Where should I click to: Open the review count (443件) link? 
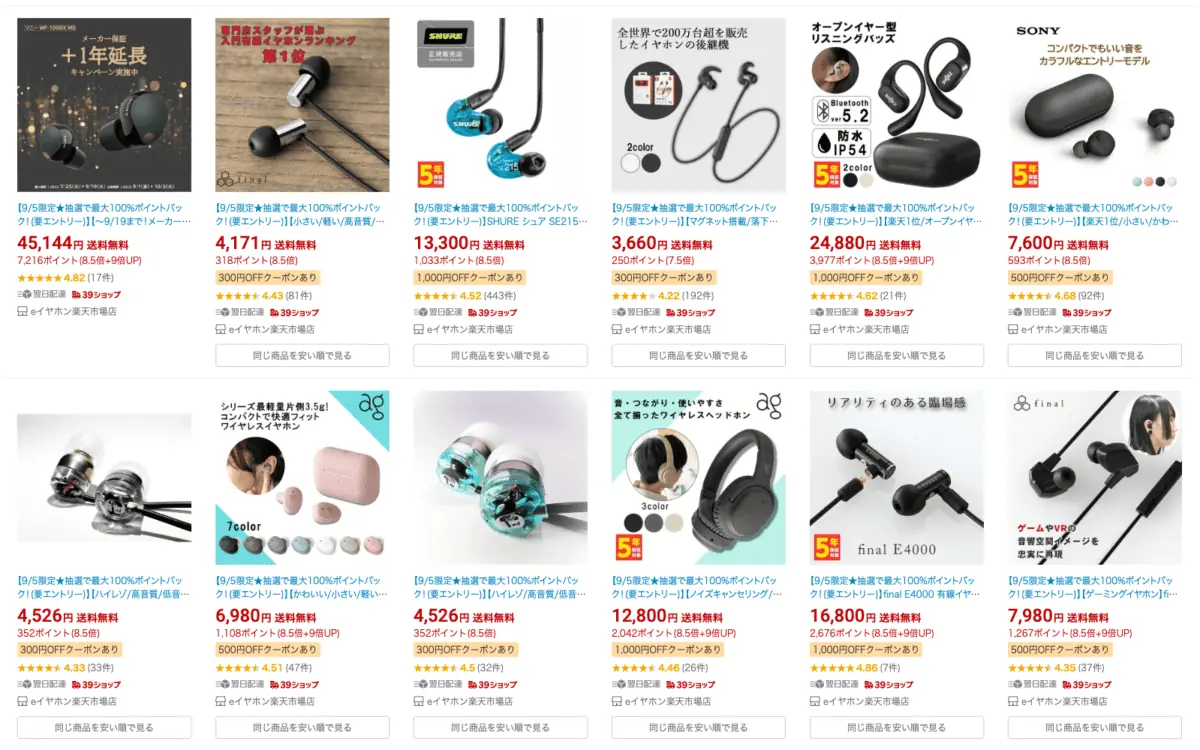pos(499,296)
